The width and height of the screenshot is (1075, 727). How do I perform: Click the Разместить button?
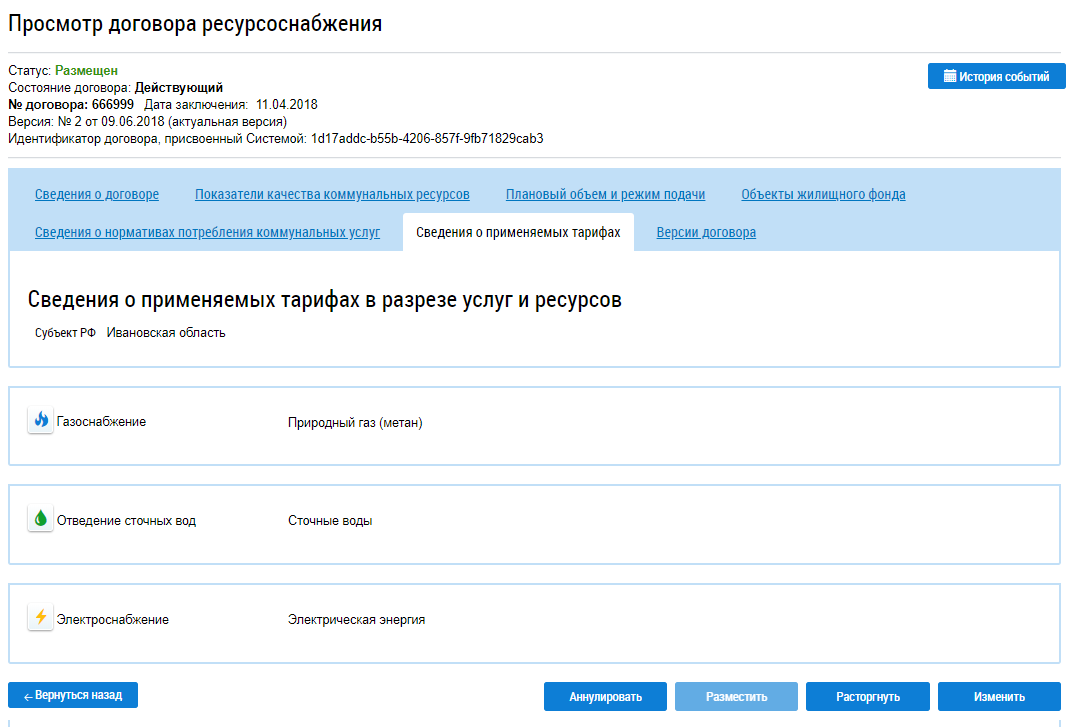736,697
